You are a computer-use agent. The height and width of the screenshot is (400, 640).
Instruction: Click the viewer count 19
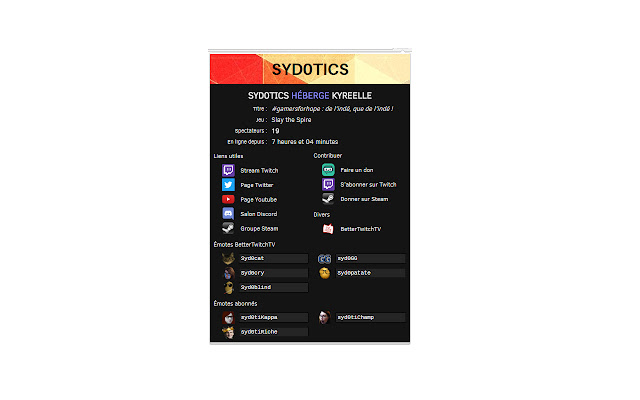[x=276, y=131]
